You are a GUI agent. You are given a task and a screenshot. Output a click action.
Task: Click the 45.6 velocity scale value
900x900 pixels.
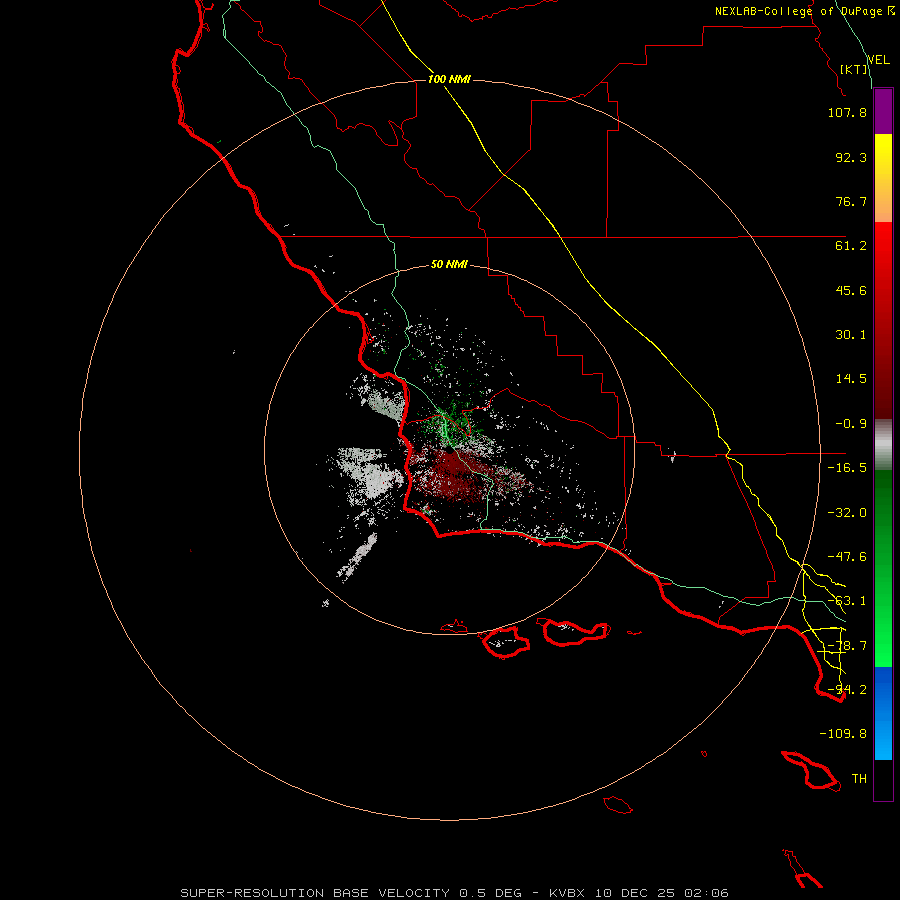(x=851, y=290)
